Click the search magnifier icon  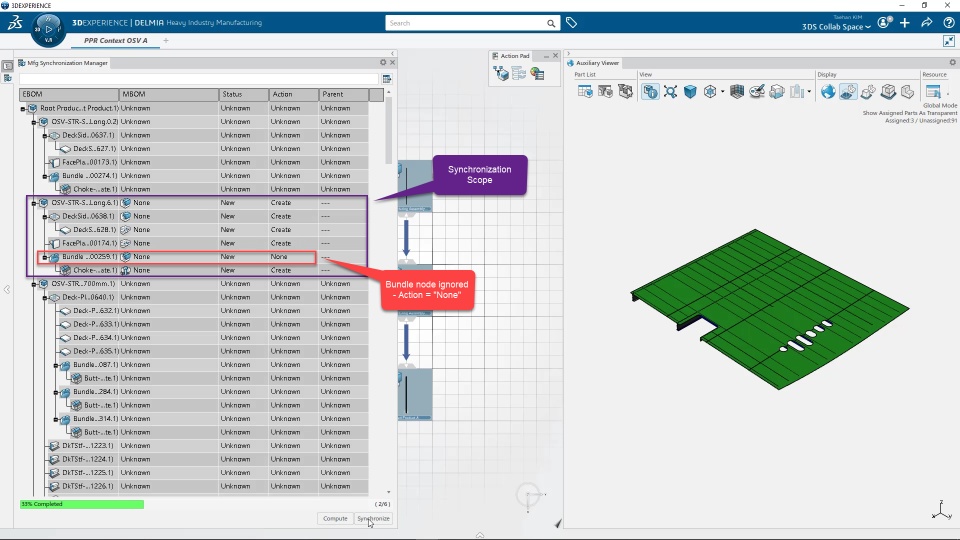[551, 23]
